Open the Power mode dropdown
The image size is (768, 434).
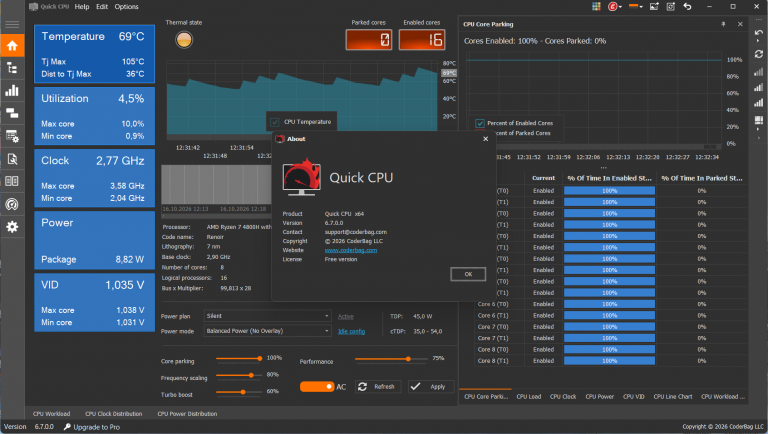(x=268, y=331)
